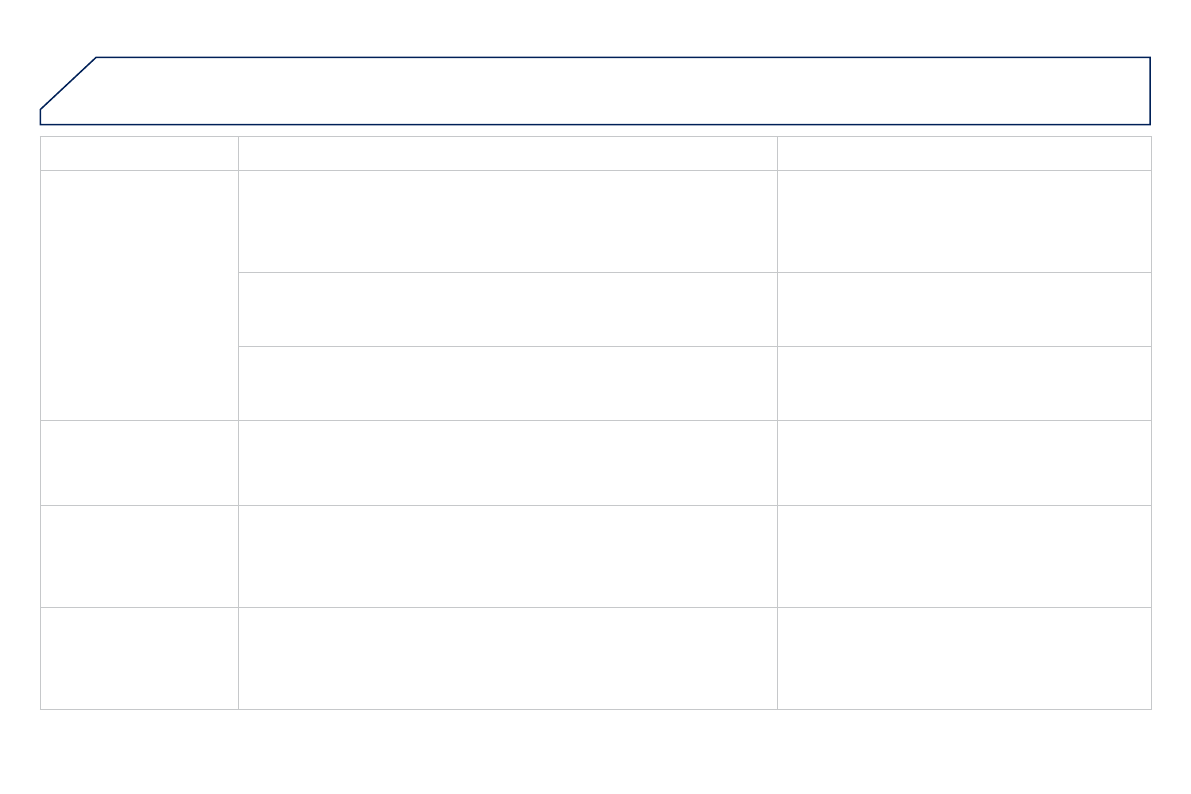Click middle-column cell in third-from-last table row
The height and width of the screenshot is (794, 1191).
pos(507,462)
